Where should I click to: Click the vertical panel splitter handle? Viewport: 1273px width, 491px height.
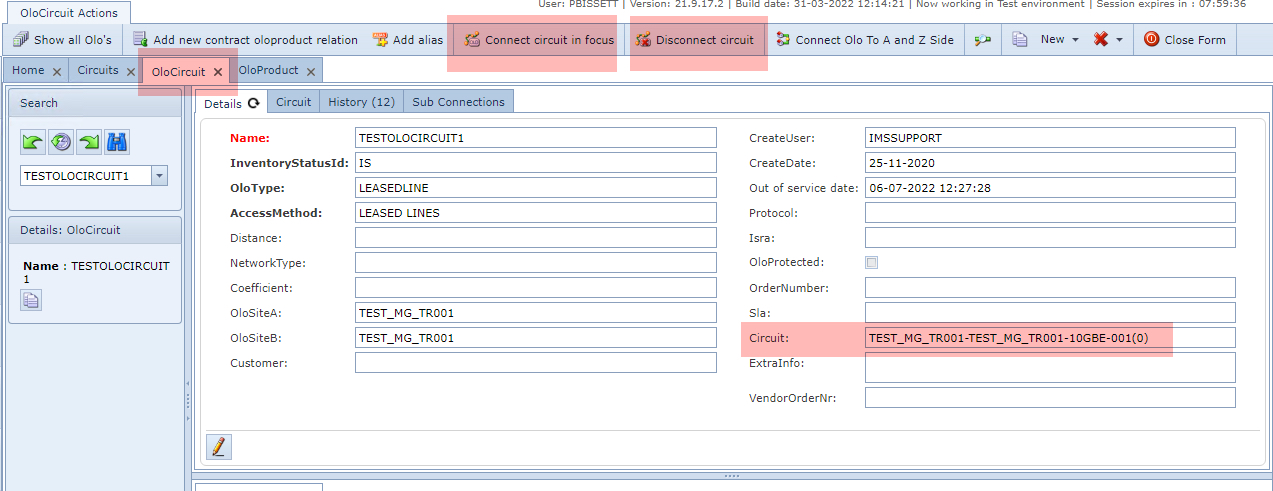pos(187,400)
